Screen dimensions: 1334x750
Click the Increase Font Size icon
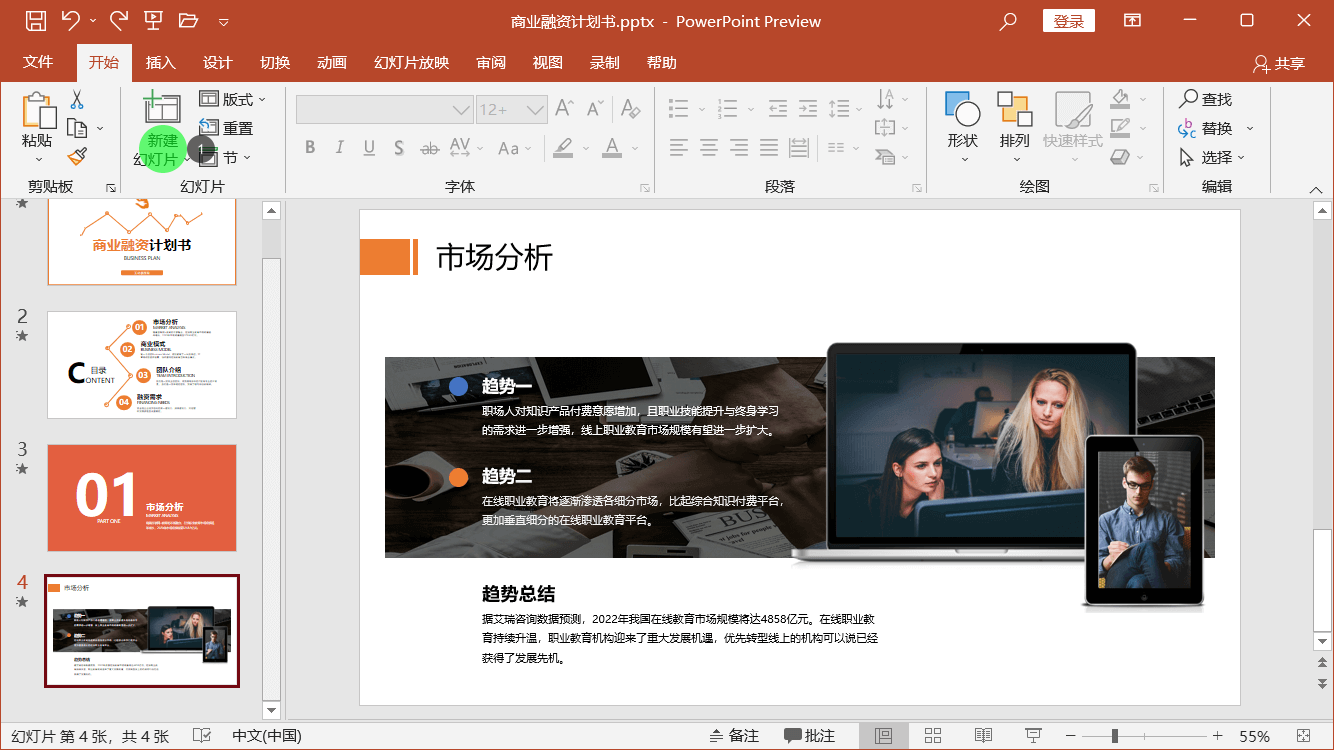click(x=564, y=108)
